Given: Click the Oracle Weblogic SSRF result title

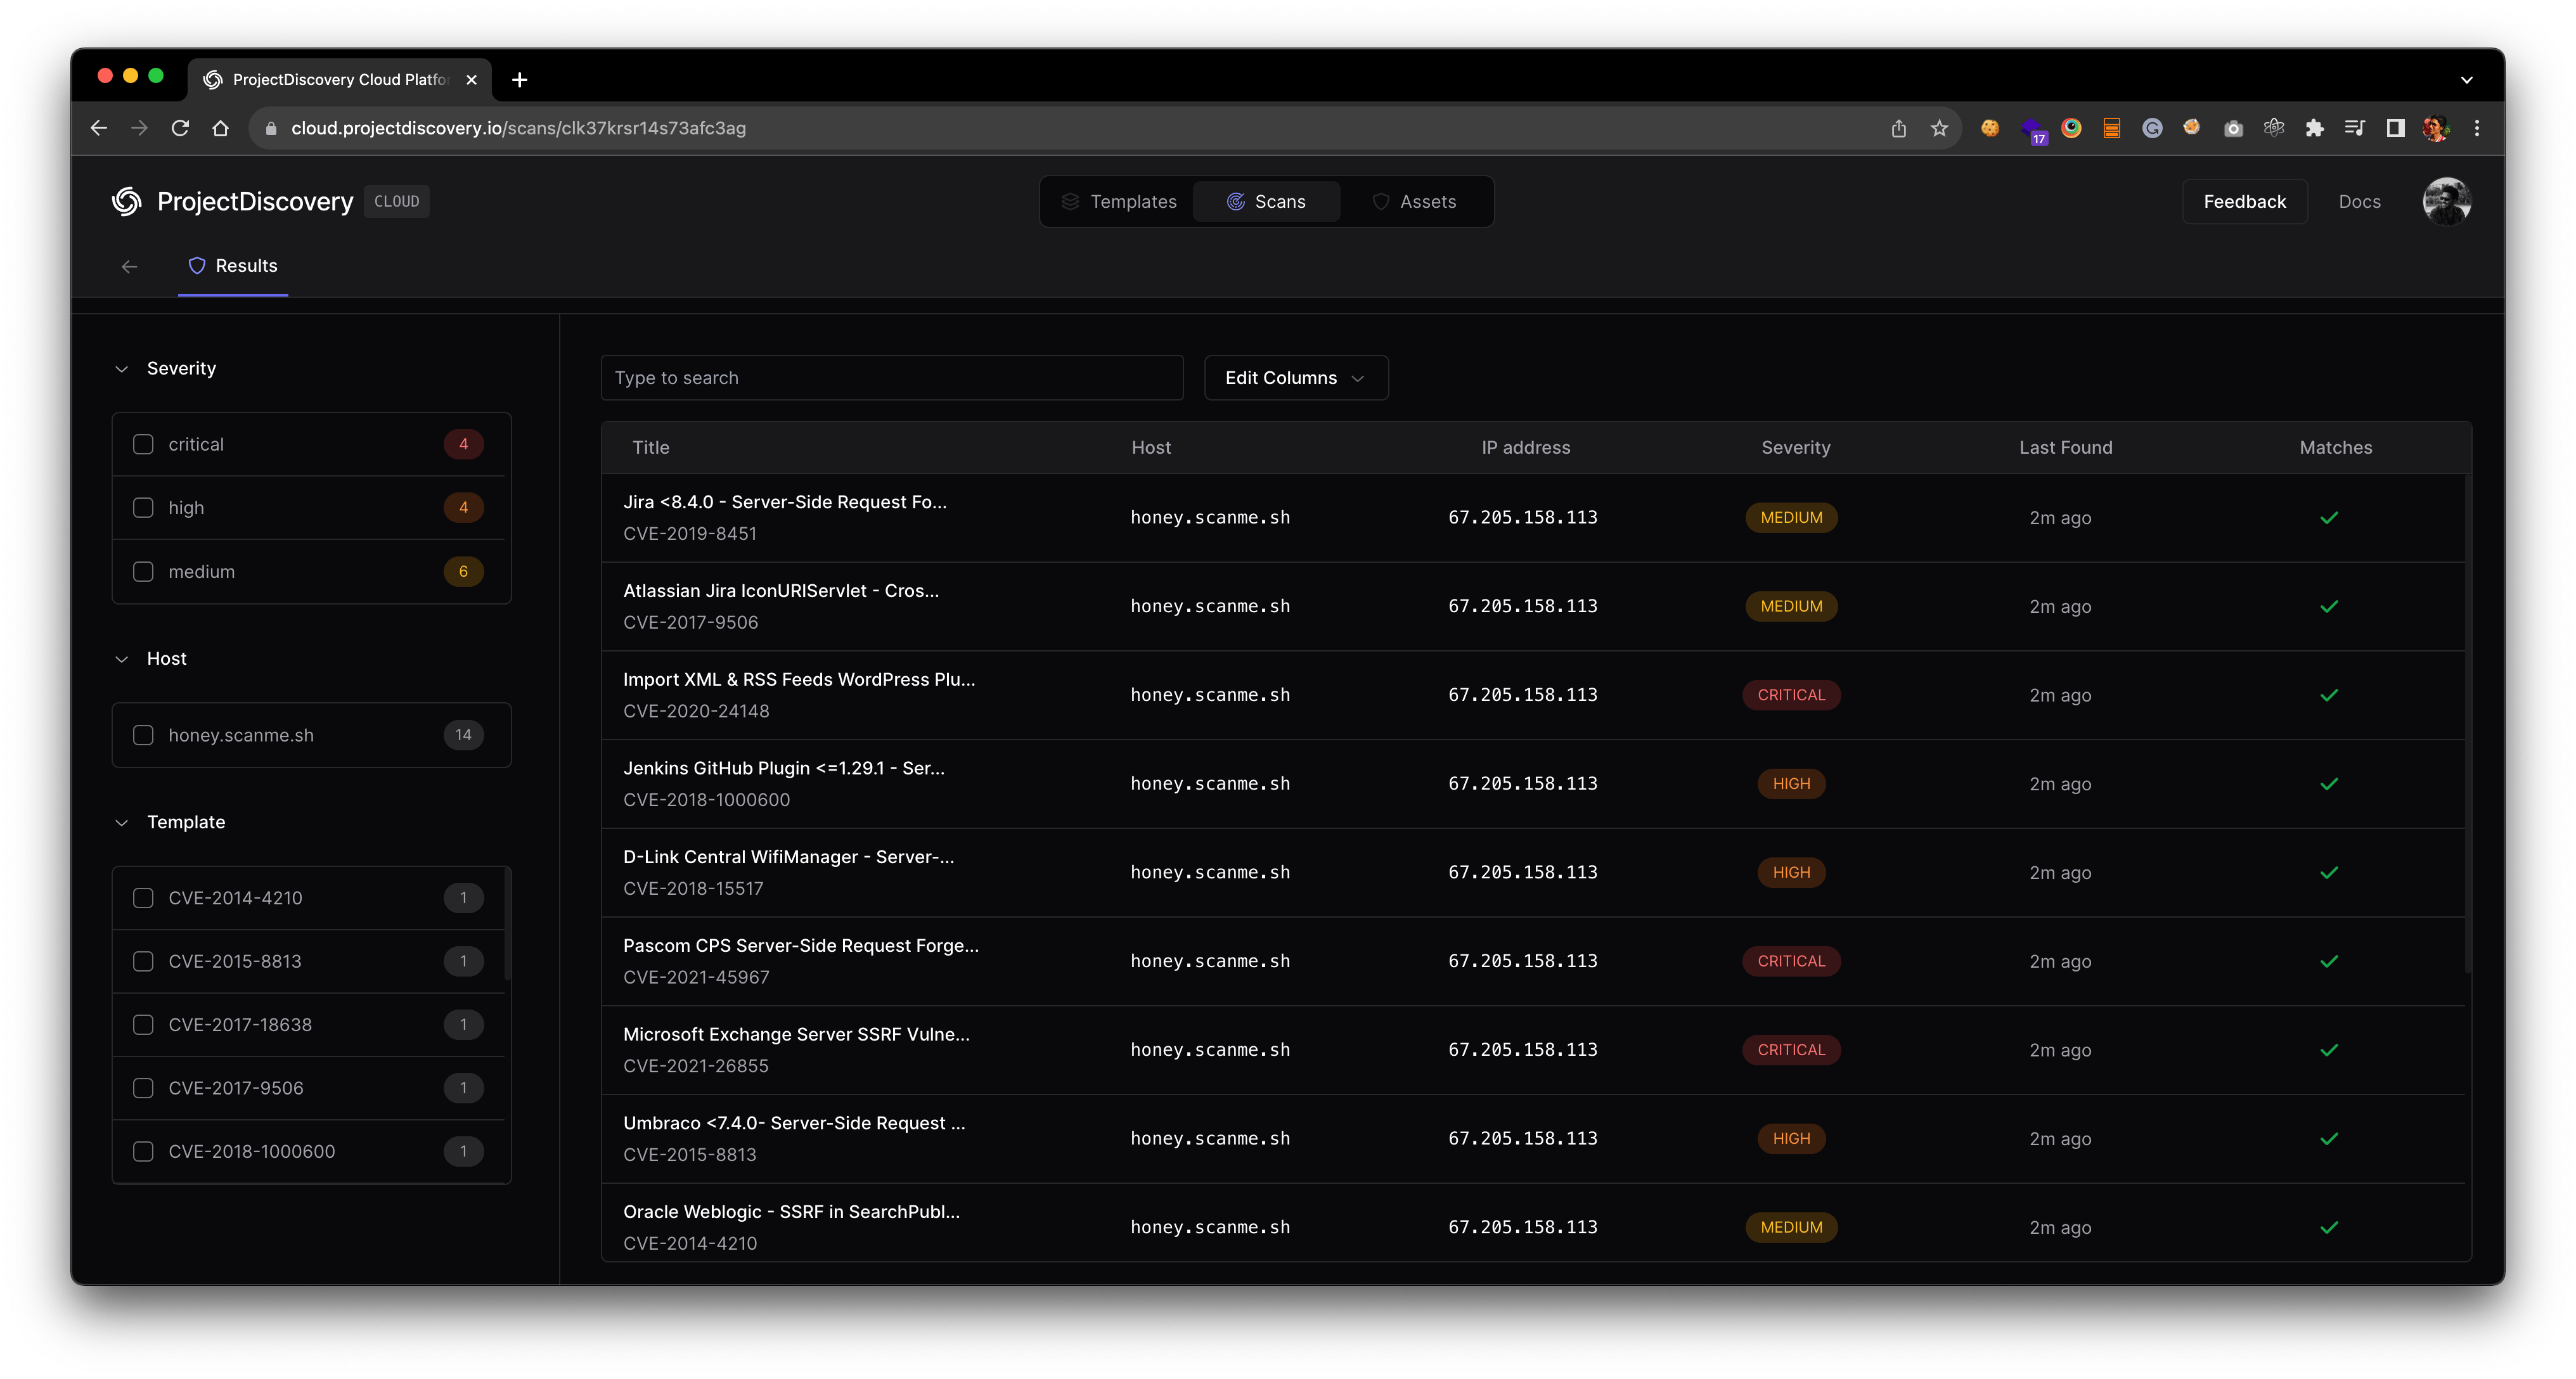Looking at the screenshot, I should [791, 1211].
